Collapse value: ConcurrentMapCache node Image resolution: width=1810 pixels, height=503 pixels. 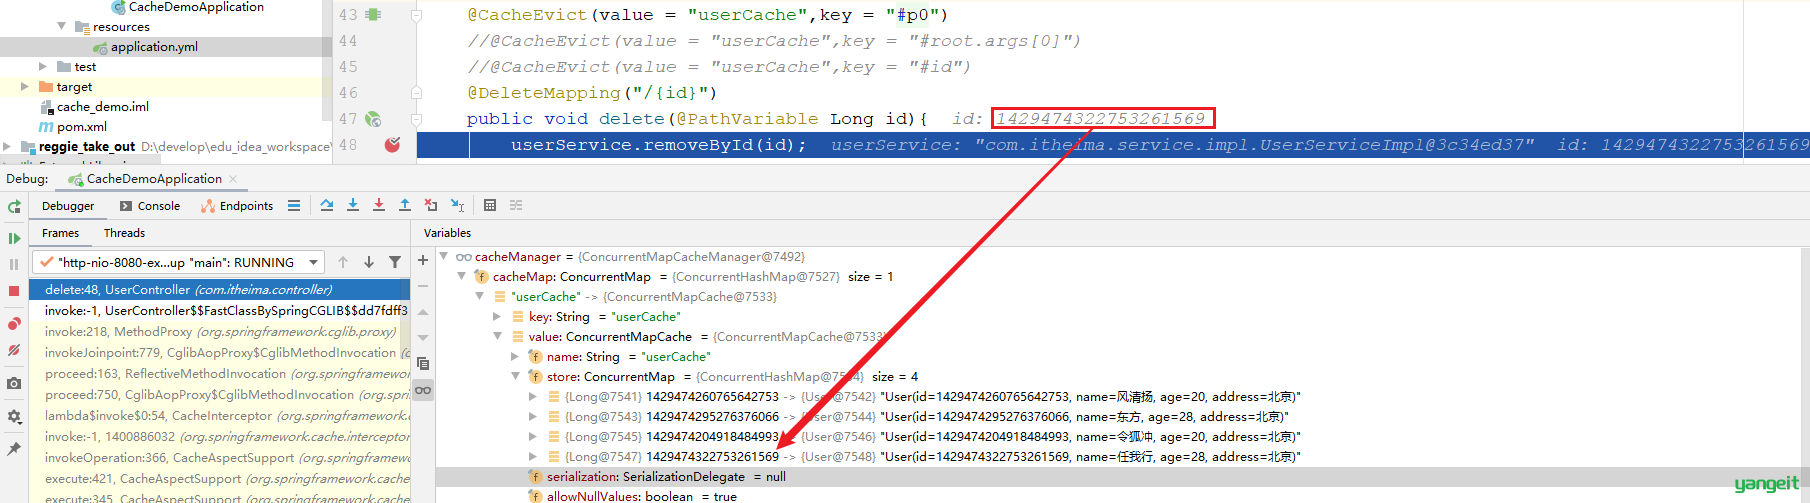click(497, 336)
